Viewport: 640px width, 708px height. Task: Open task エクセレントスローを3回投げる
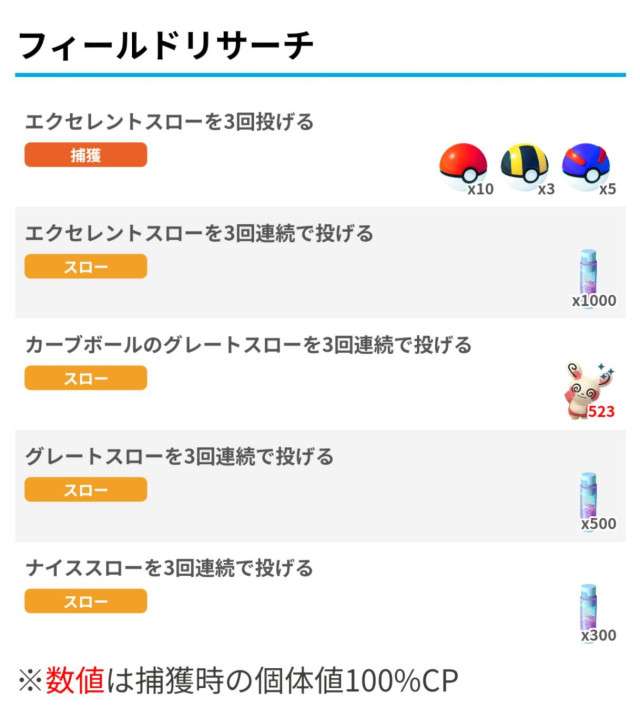pyautogui.click(x=169, y=123)
